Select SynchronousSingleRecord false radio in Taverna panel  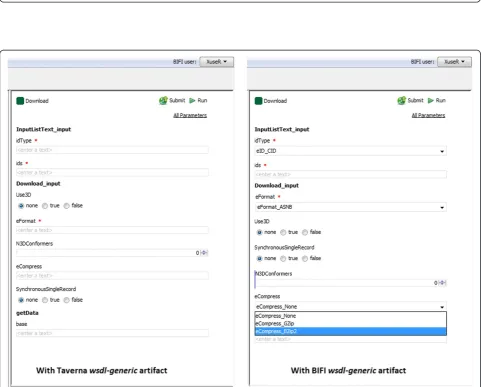click(66, 300)
